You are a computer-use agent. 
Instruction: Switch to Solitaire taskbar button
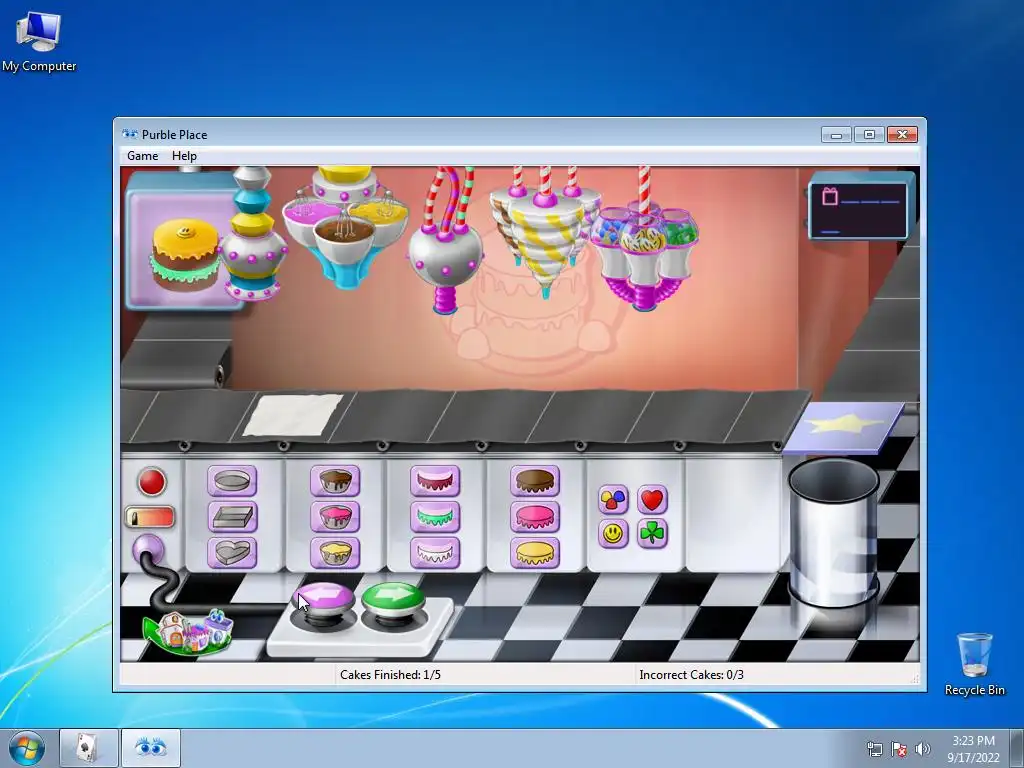(x=89, y=748)
